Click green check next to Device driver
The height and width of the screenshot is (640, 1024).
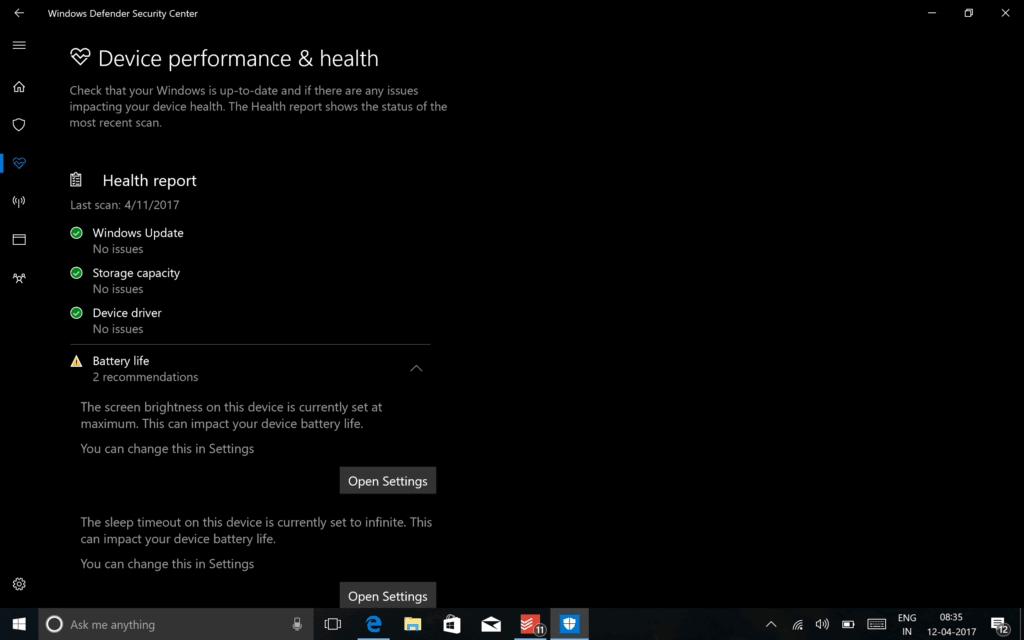point(76,313)
